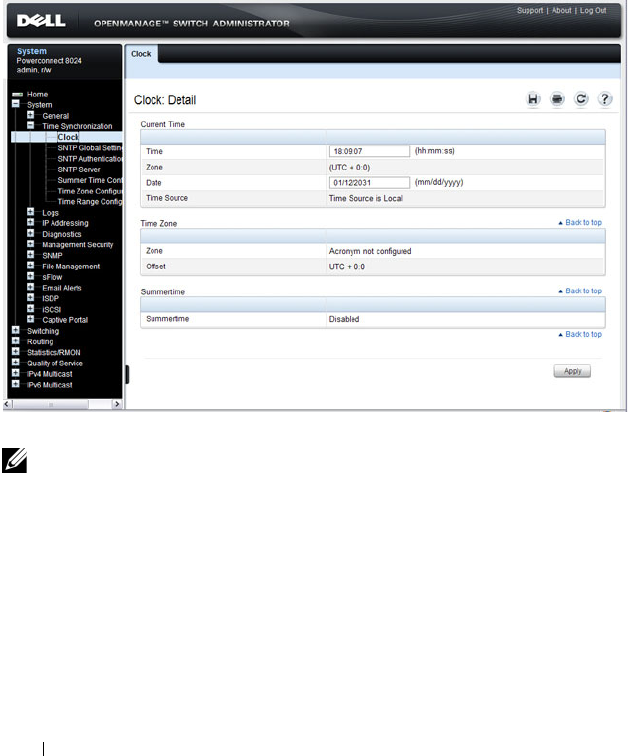641x756 pixels.
Task: Click the 'Time Source is Local' text
Action: tap(366, 198)
